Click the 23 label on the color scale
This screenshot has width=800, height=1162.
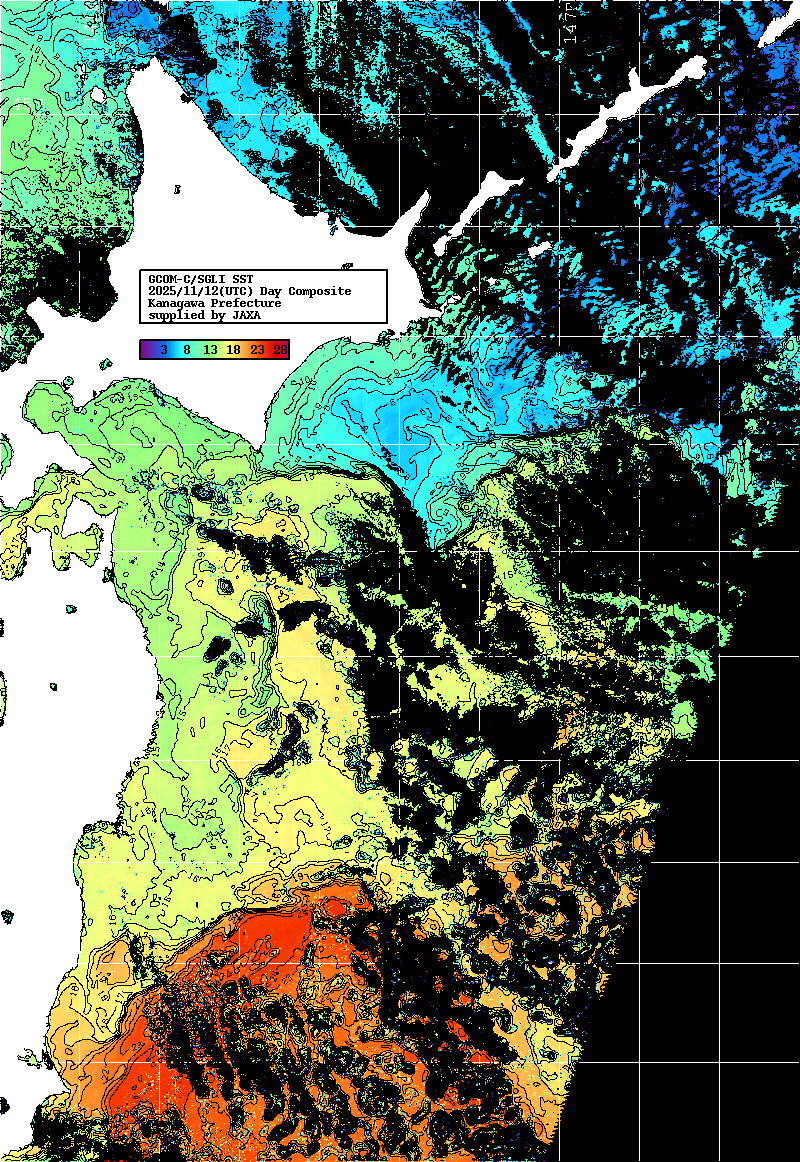coord(257,350)
